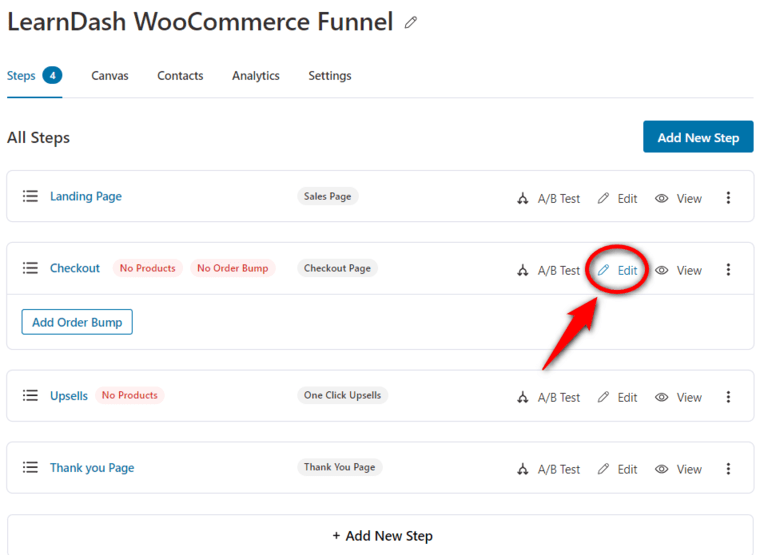This screenshot has width=760, height=555.
Task: Open A/B Test for Upsells step
Action: tap(548, 397)
